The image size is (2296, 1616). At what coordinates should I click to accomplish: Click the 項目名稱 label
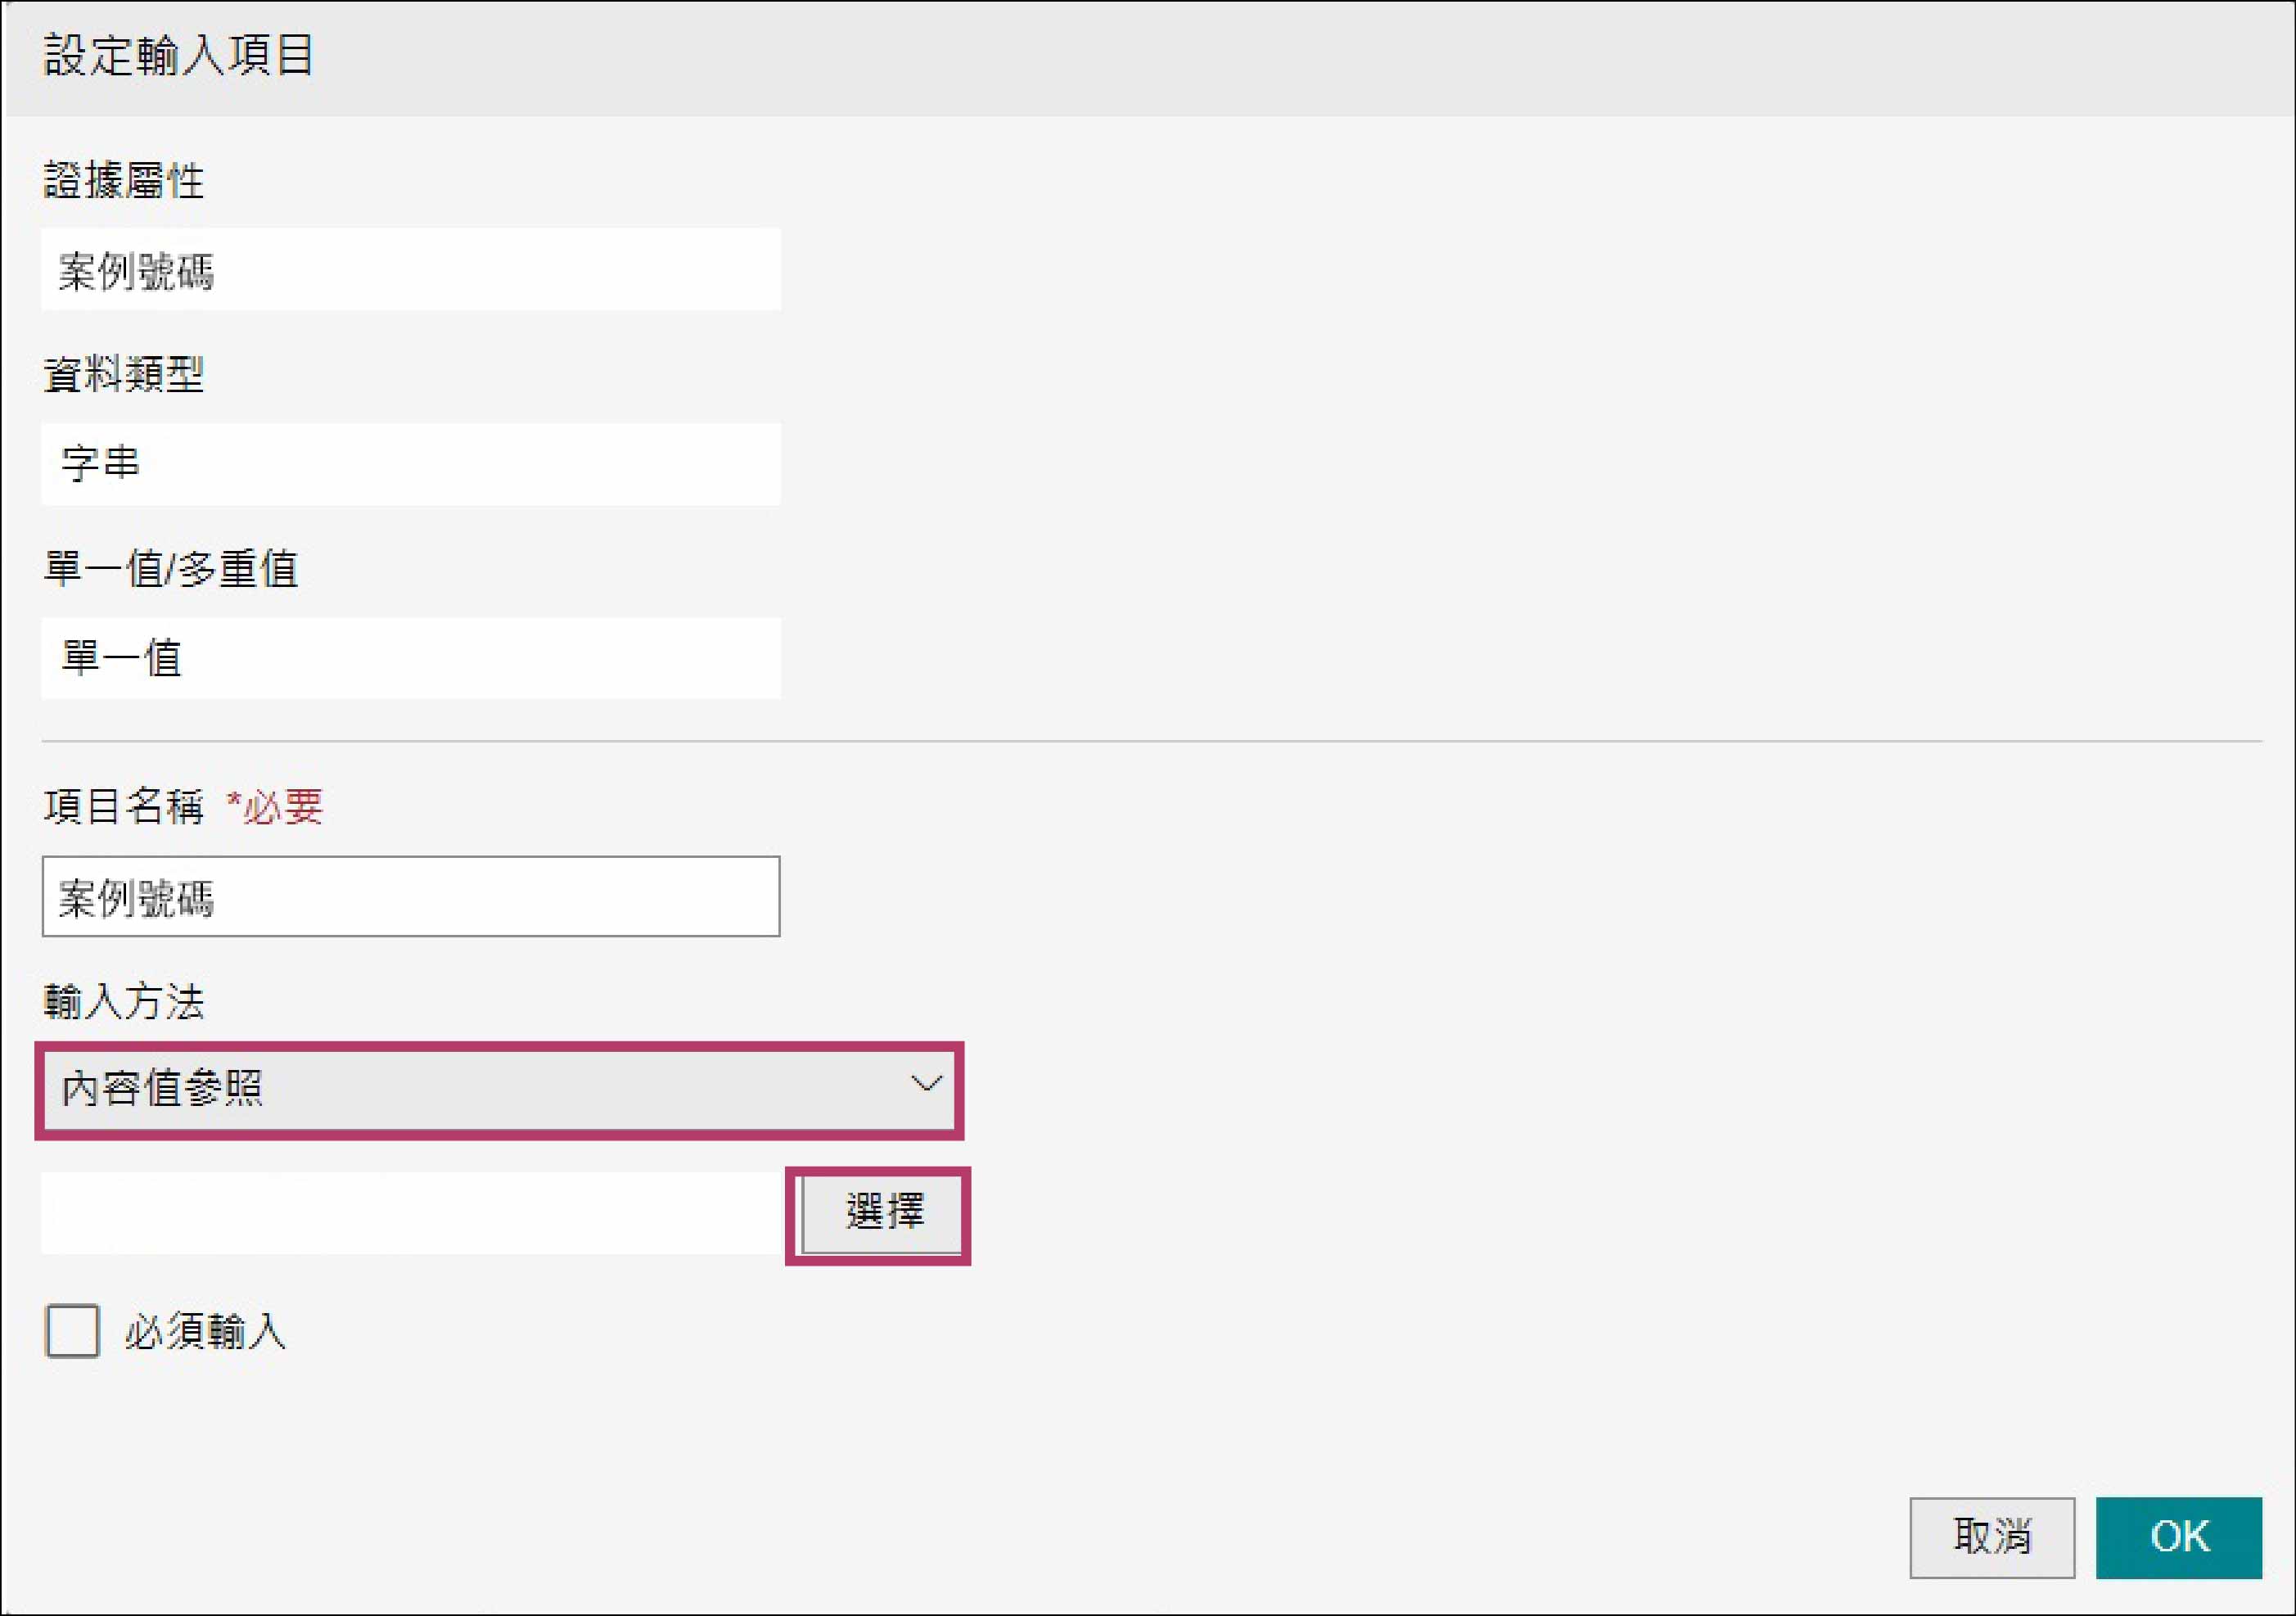point(123,806)
